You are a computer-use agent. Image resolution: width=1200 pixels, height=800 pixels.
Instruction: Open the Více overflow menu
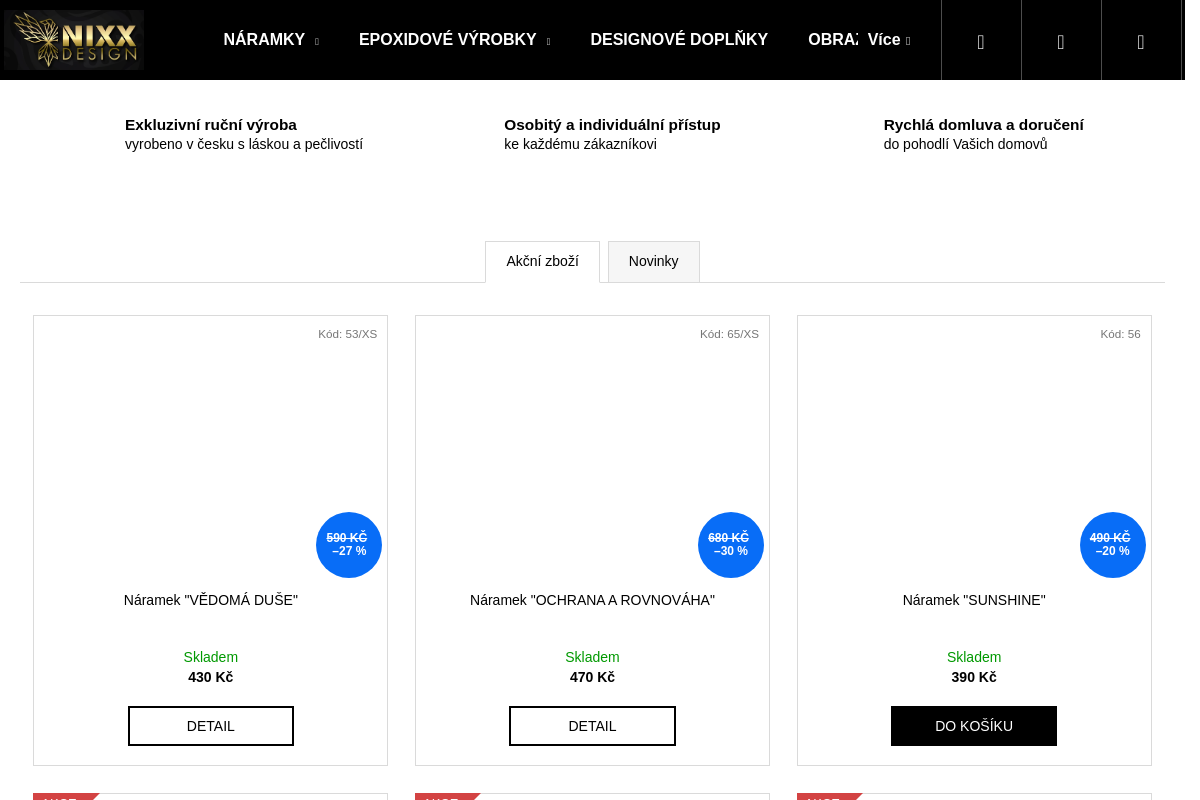[888, 40]
